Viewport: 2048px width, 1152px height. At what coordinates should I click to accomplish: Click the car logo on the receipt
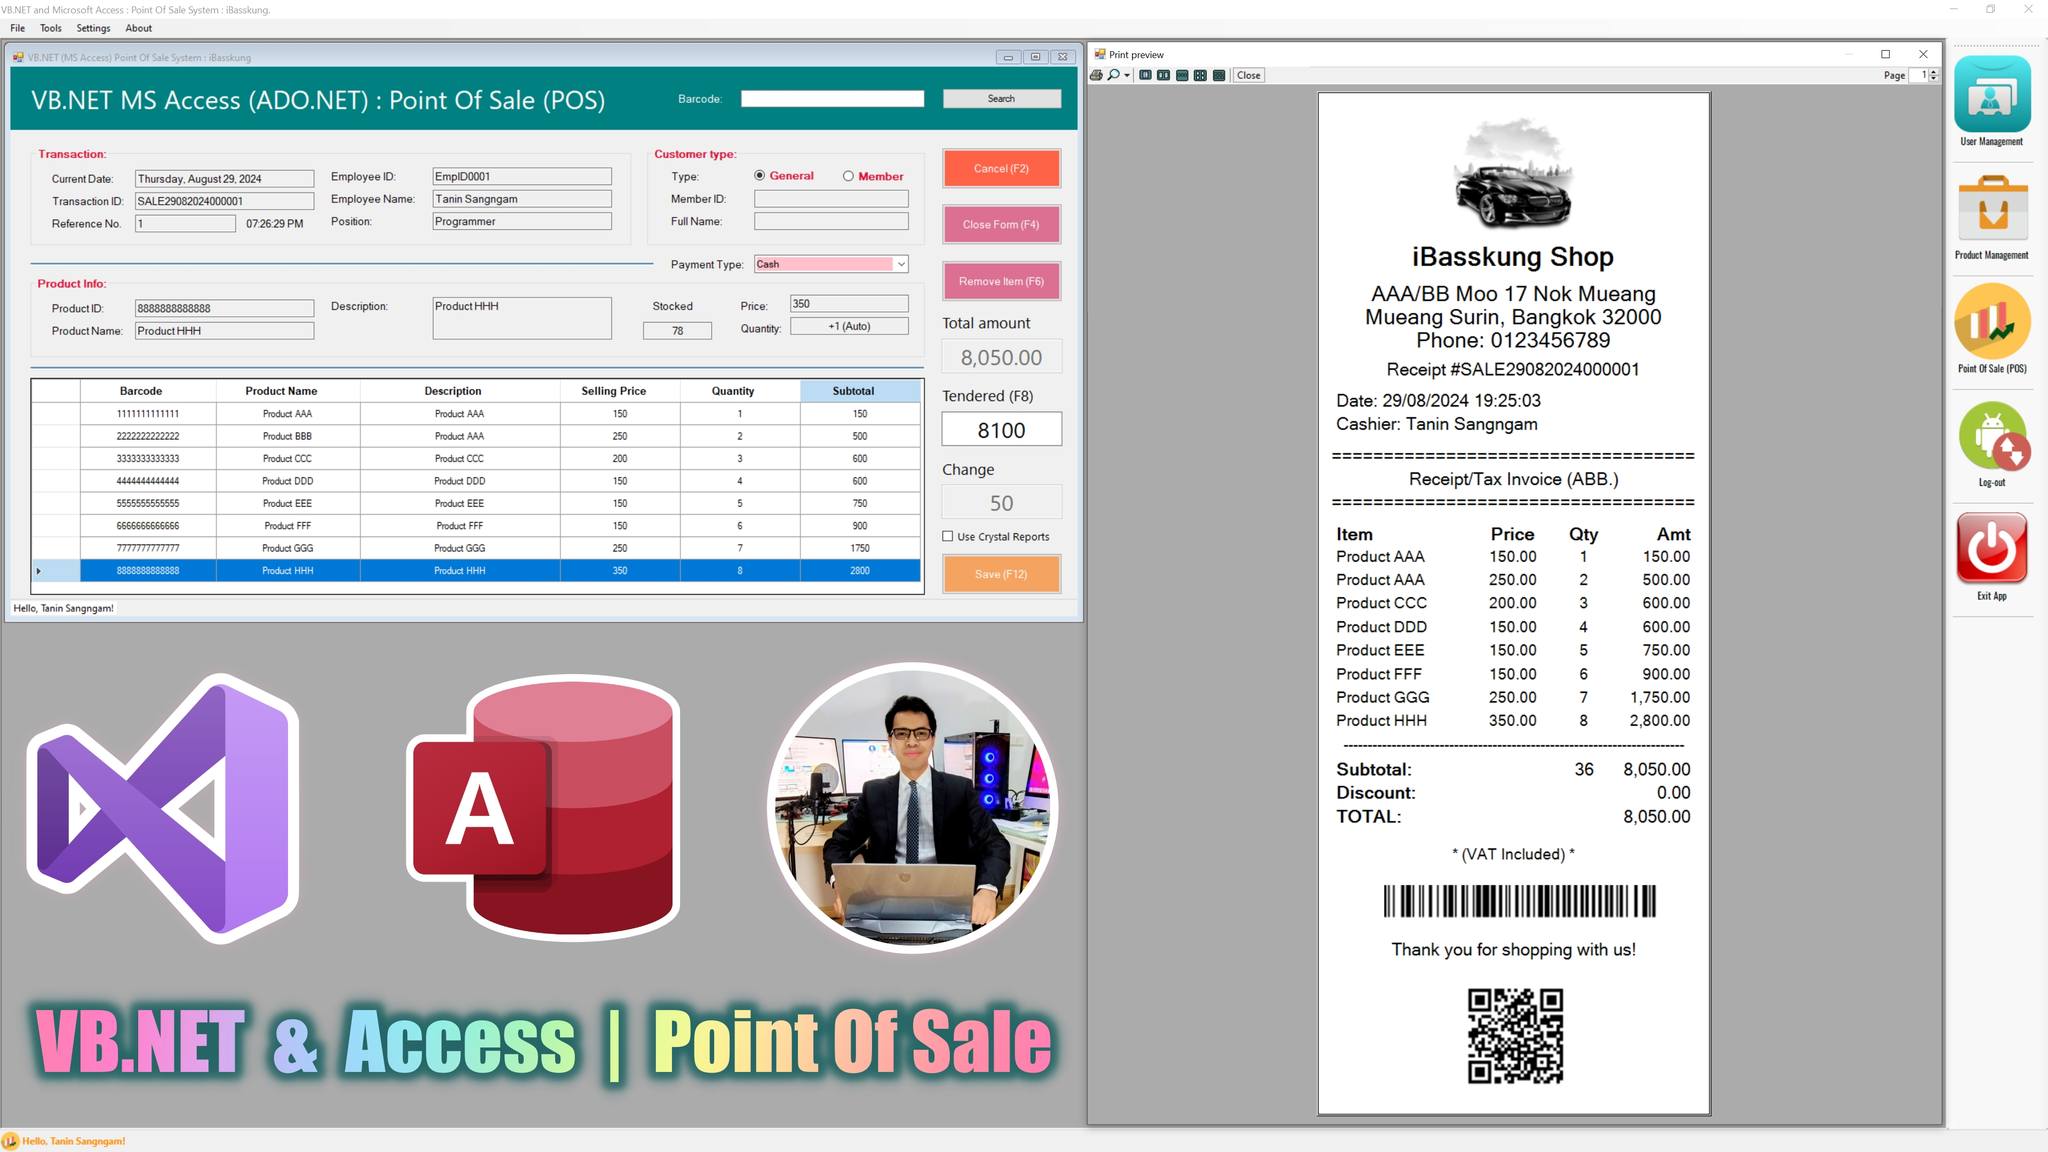pyautogui.click(x=1512, y=174)
